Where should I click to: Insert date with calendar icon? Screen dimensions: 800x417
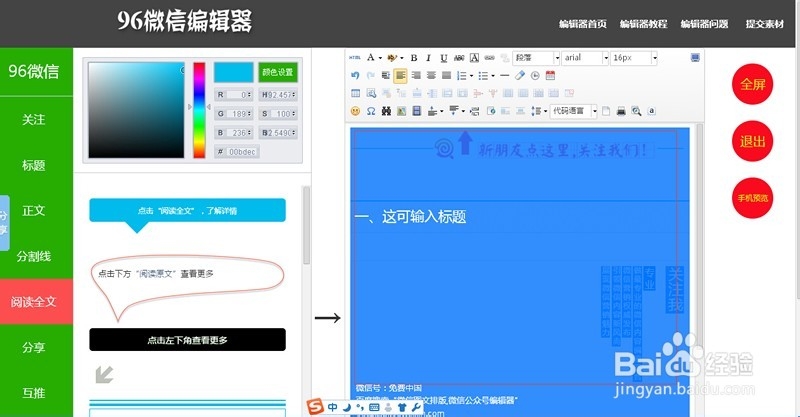(550, 76)
